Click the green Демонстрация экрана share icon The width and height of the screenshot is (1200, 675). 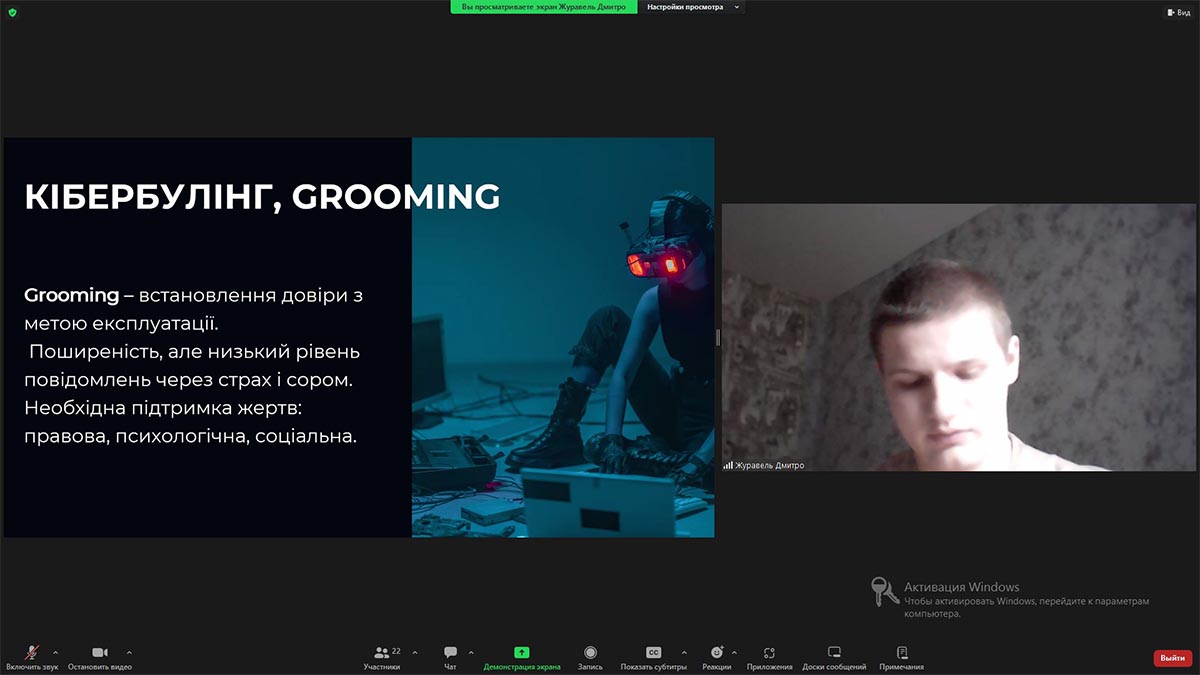521,652
